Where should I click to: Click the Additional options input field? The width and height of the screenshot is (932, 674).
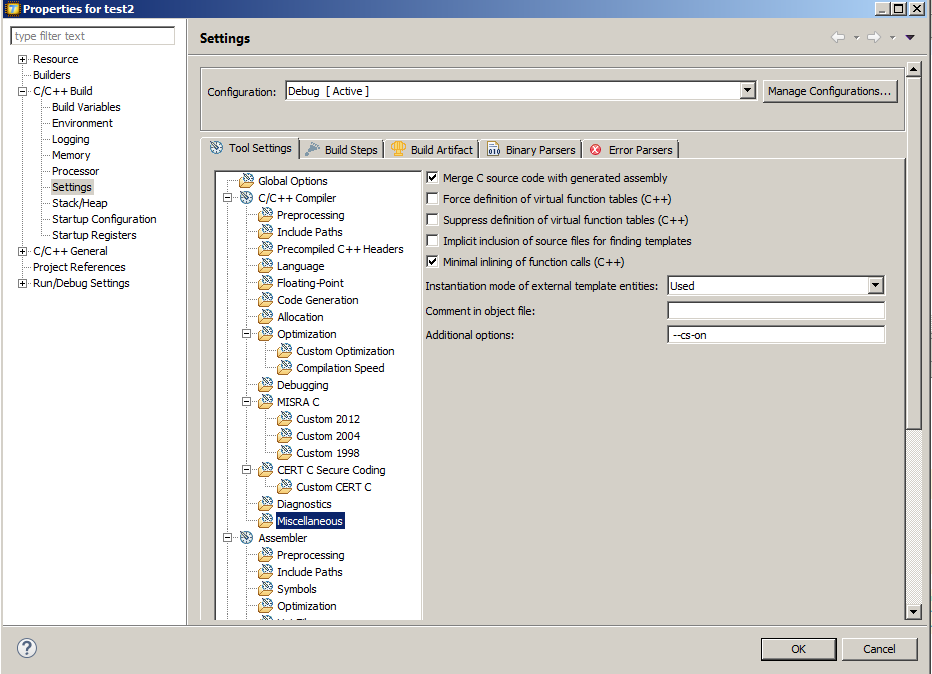tap(775, 334)
